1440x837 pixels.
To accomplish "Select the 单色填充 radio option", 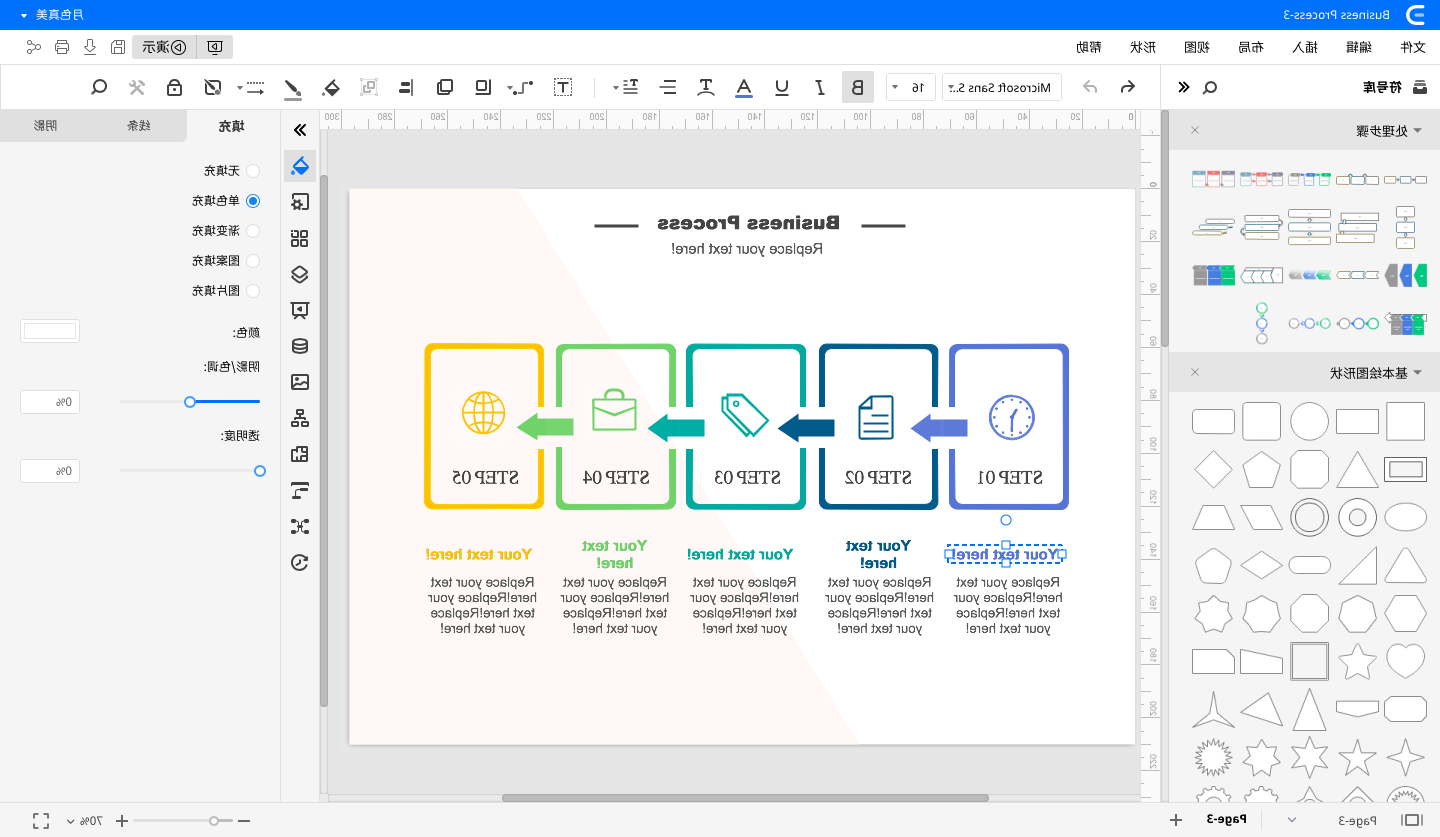I will click(253, 201).
